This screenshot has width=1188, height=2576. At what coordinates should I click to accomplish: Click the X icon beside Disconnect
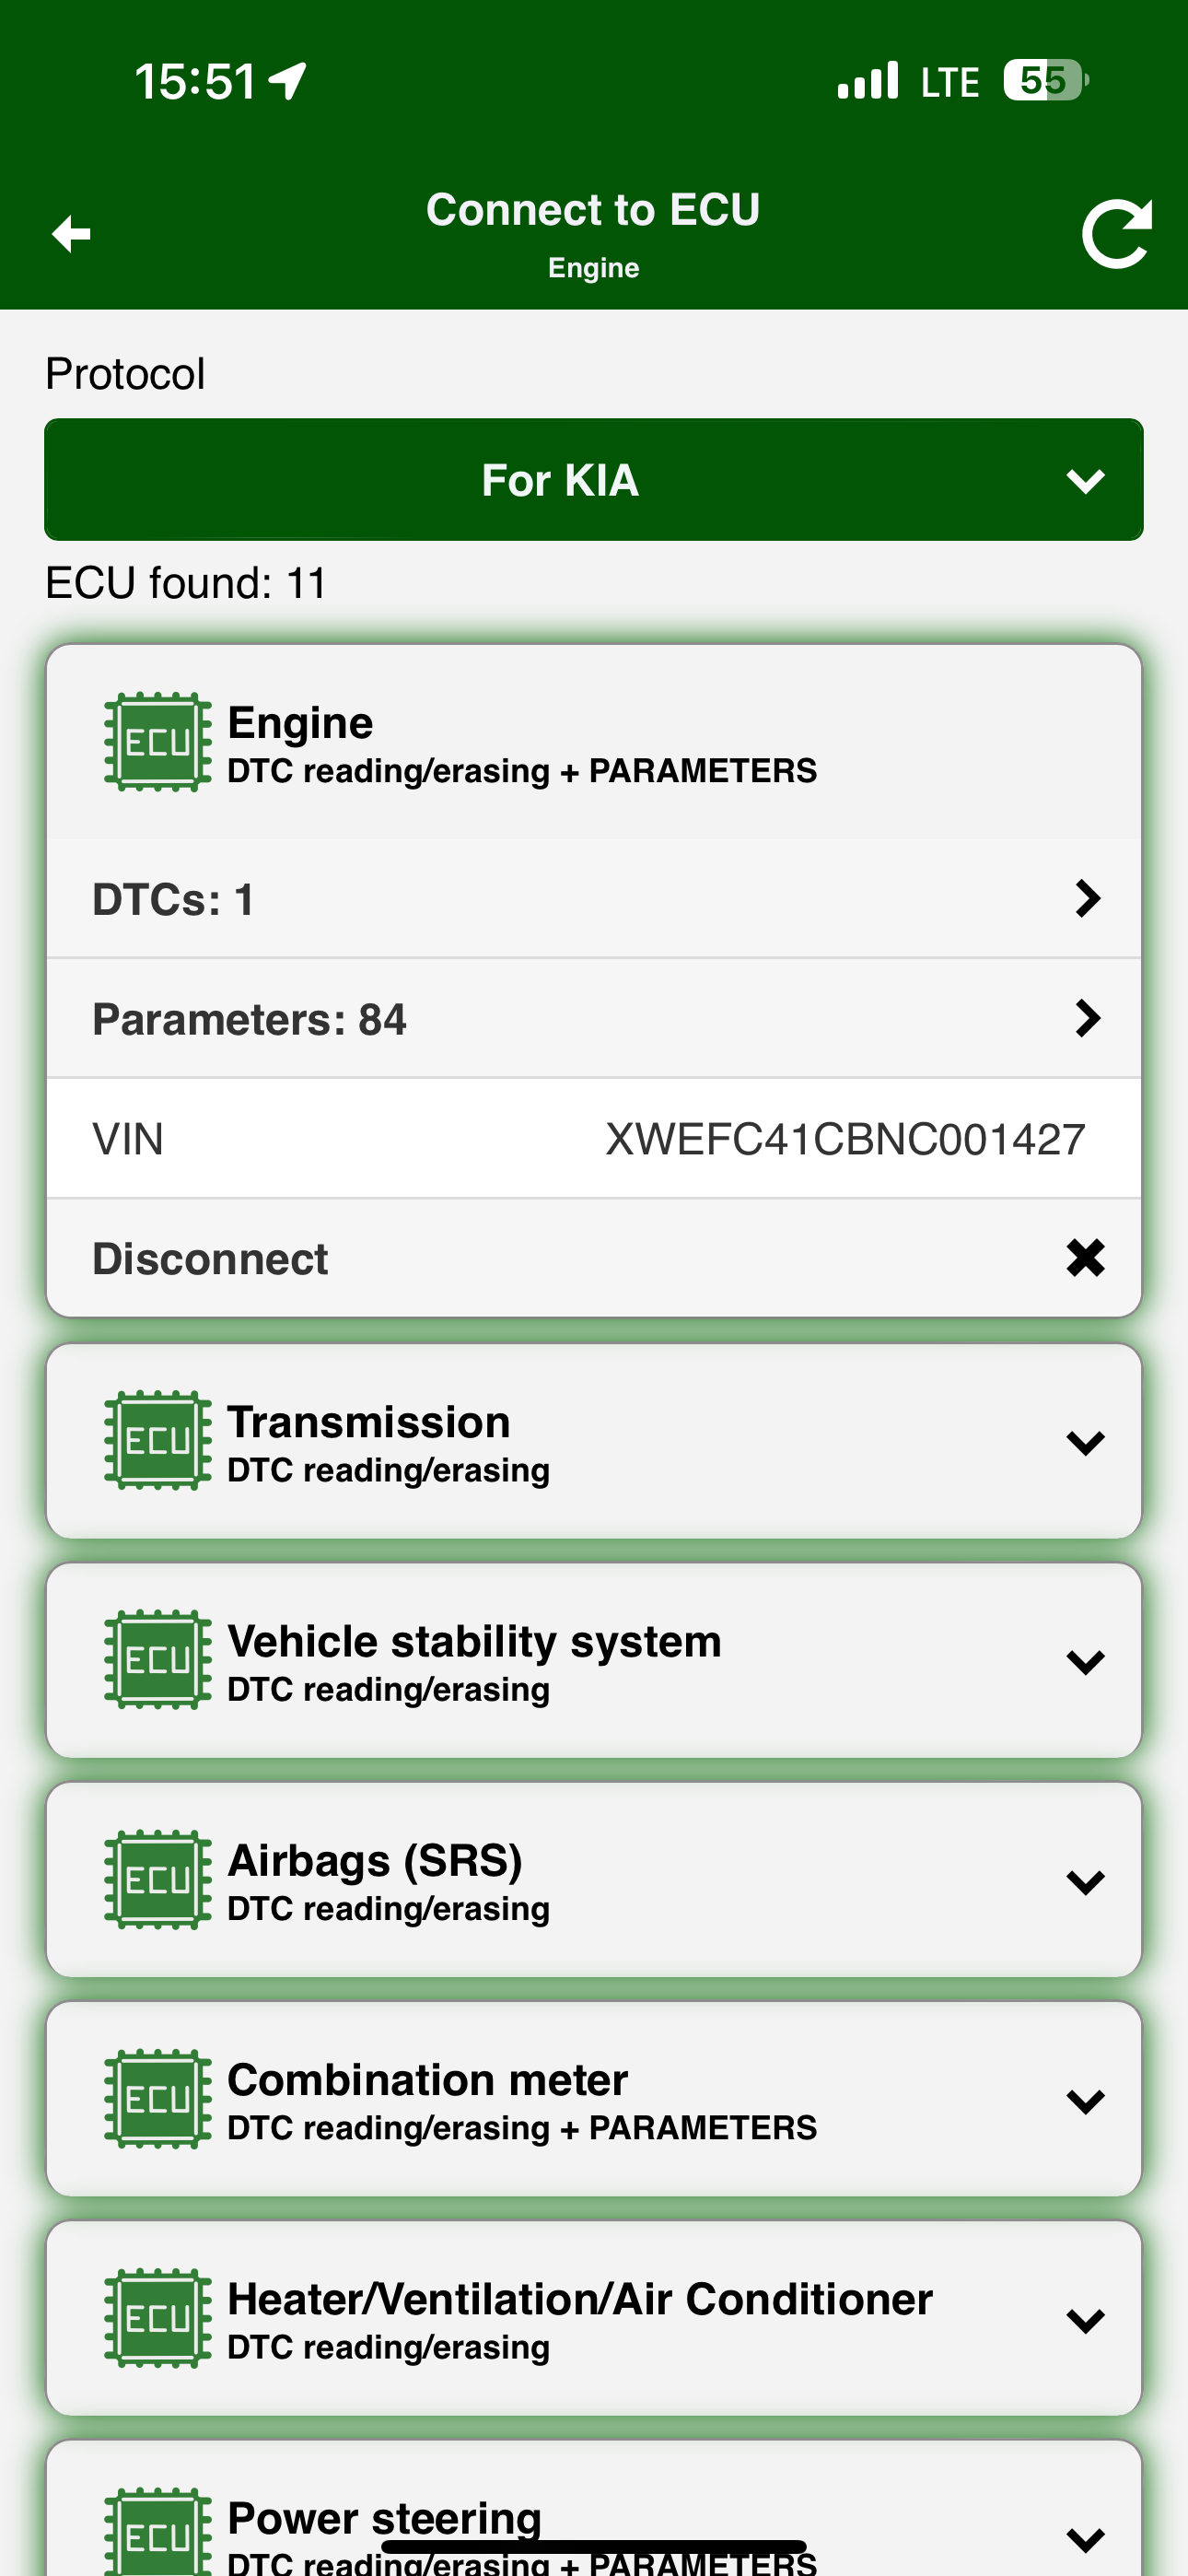[1085, 1258]
